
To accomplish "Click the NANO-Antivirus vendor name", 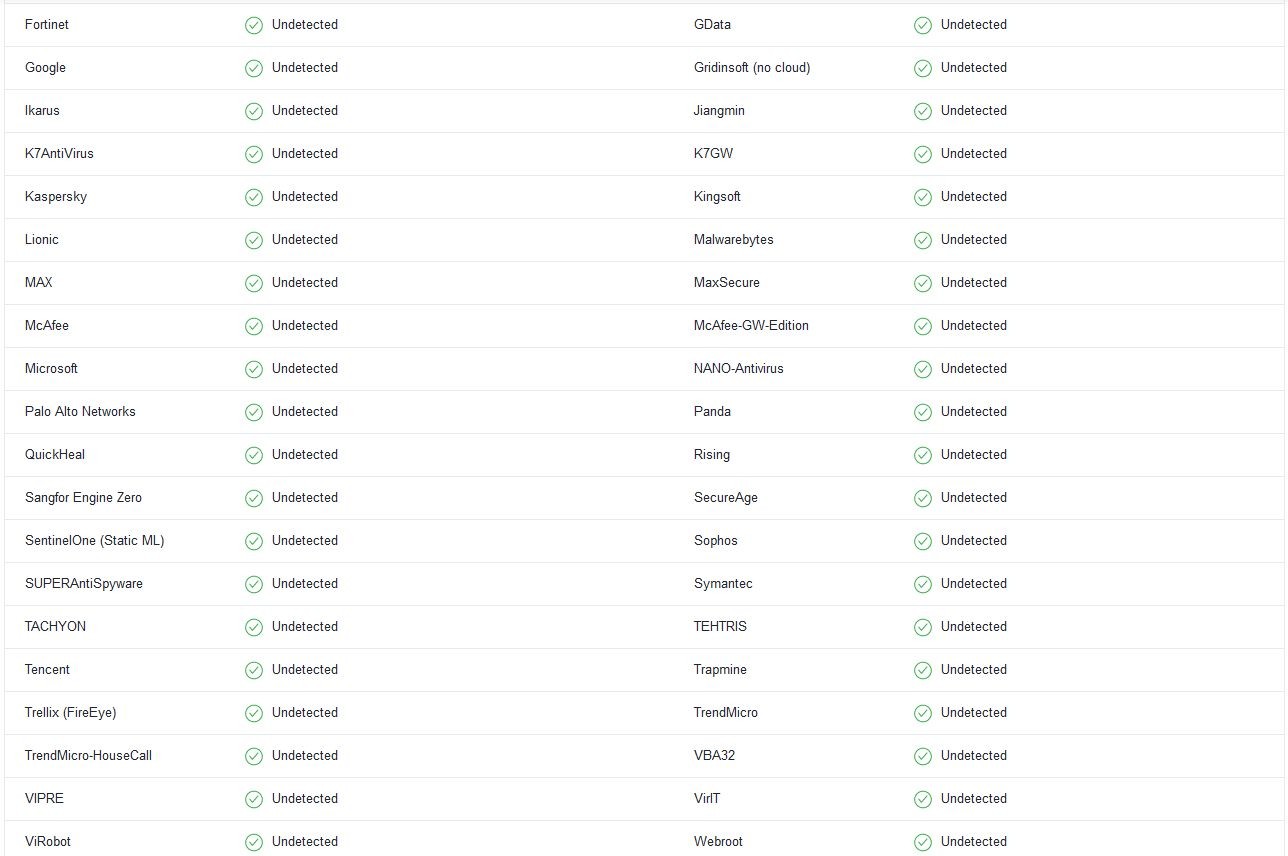I will pyautogui.click(x=738, y=369).
